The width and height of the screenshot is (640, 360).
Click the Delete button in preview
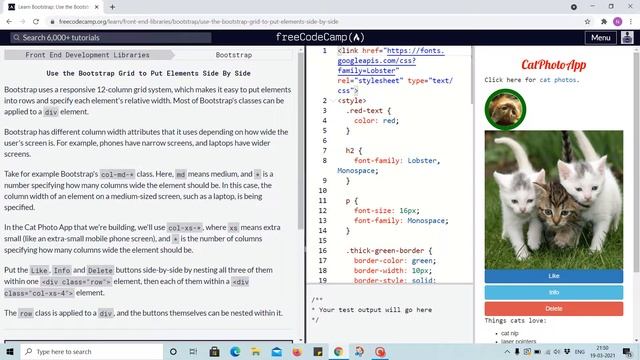[554, 309]
